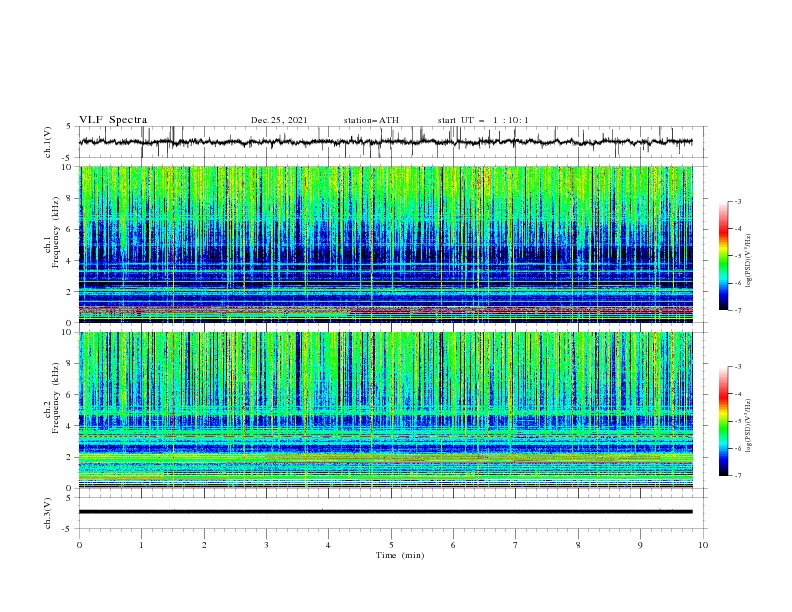
Task: Select the "start UT = 1 : 10: 1" text
Action: click(x=483, y=120)
